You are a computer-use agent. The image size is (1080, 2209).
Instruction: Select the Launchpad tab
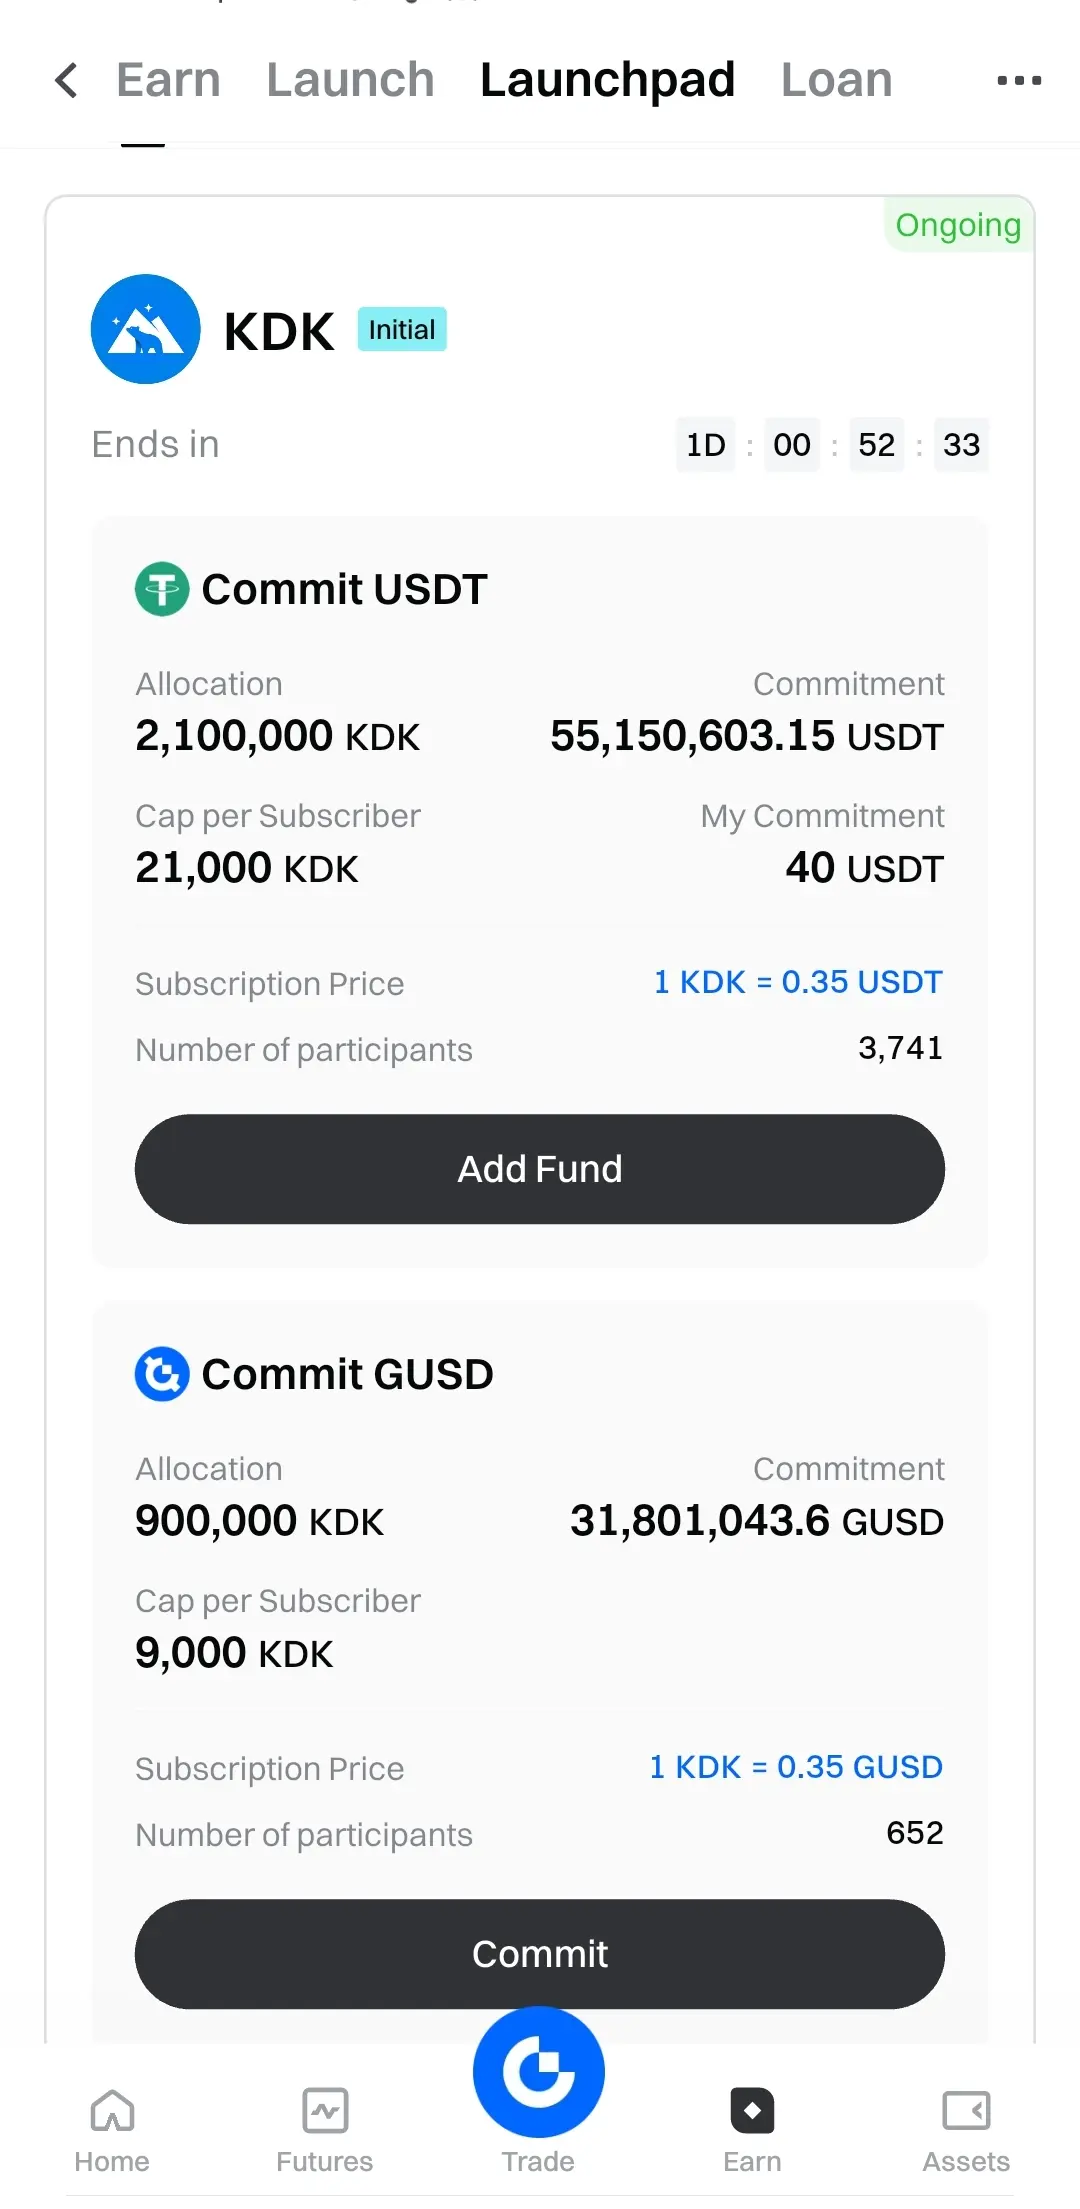tap(607, 80)
